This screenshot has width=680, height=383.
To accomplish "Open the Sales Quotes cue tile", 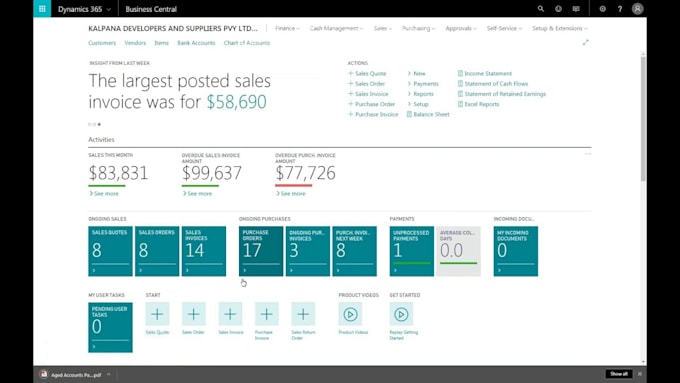I will point(110,251).
